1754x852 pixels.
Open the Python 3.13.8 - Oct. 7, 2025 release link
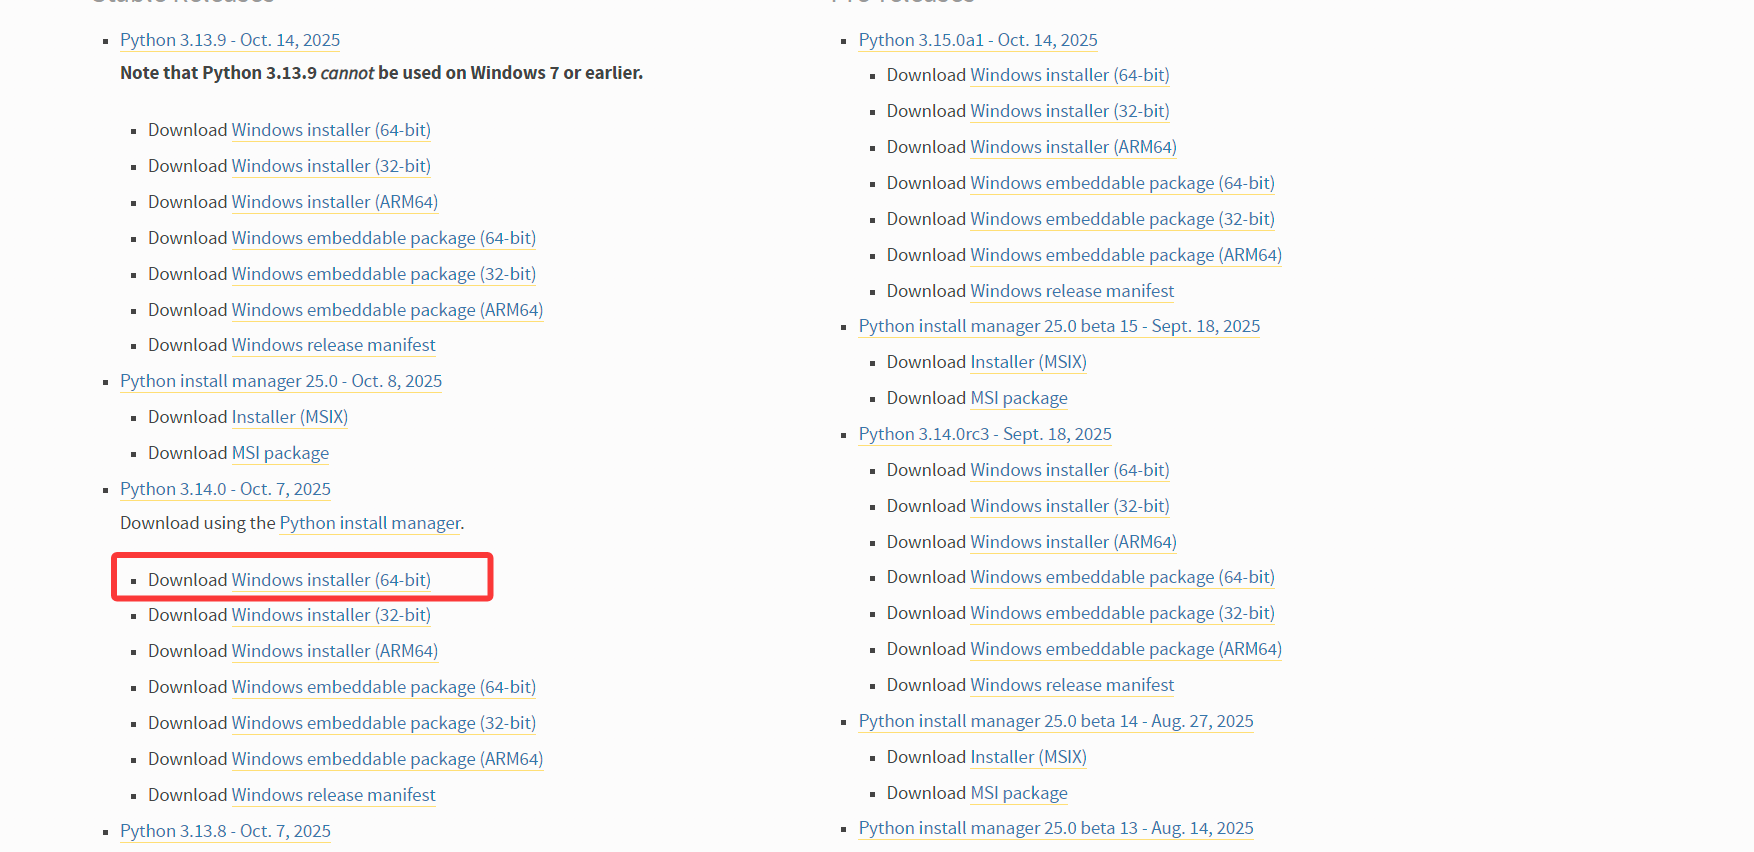click(x=225, y=831)
